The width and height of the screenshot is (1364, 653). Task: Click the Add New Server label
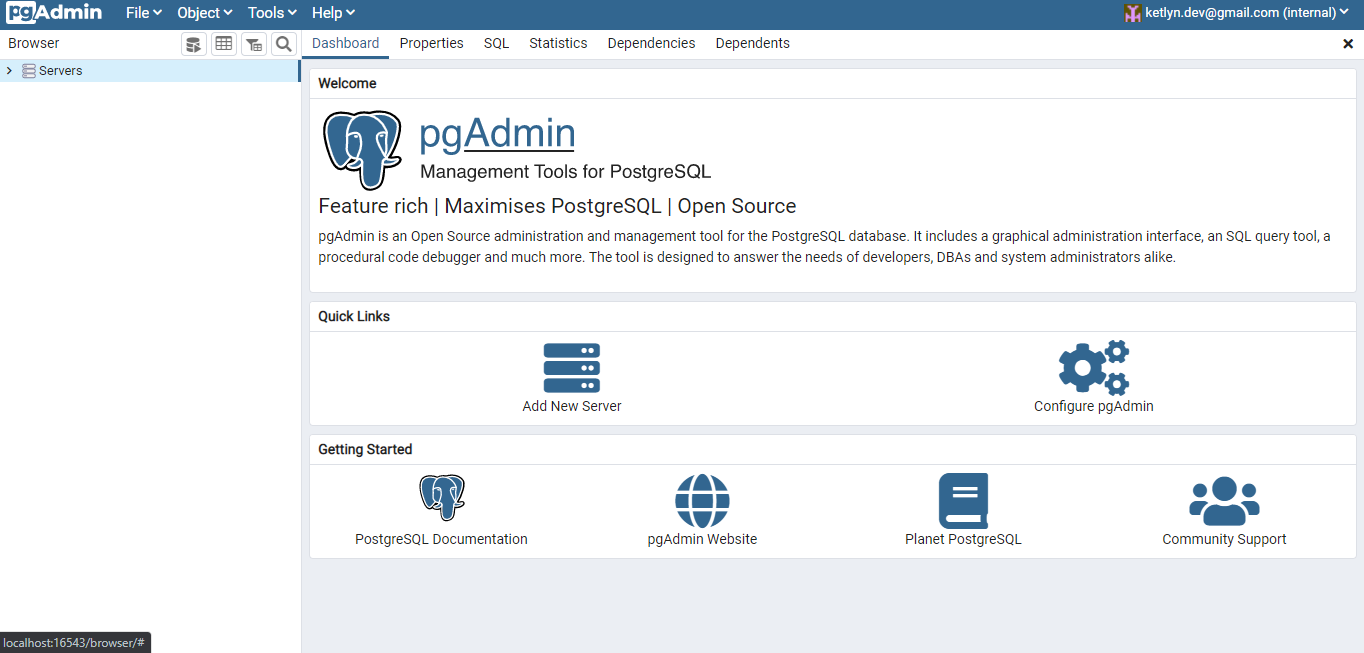pos(572,406)
